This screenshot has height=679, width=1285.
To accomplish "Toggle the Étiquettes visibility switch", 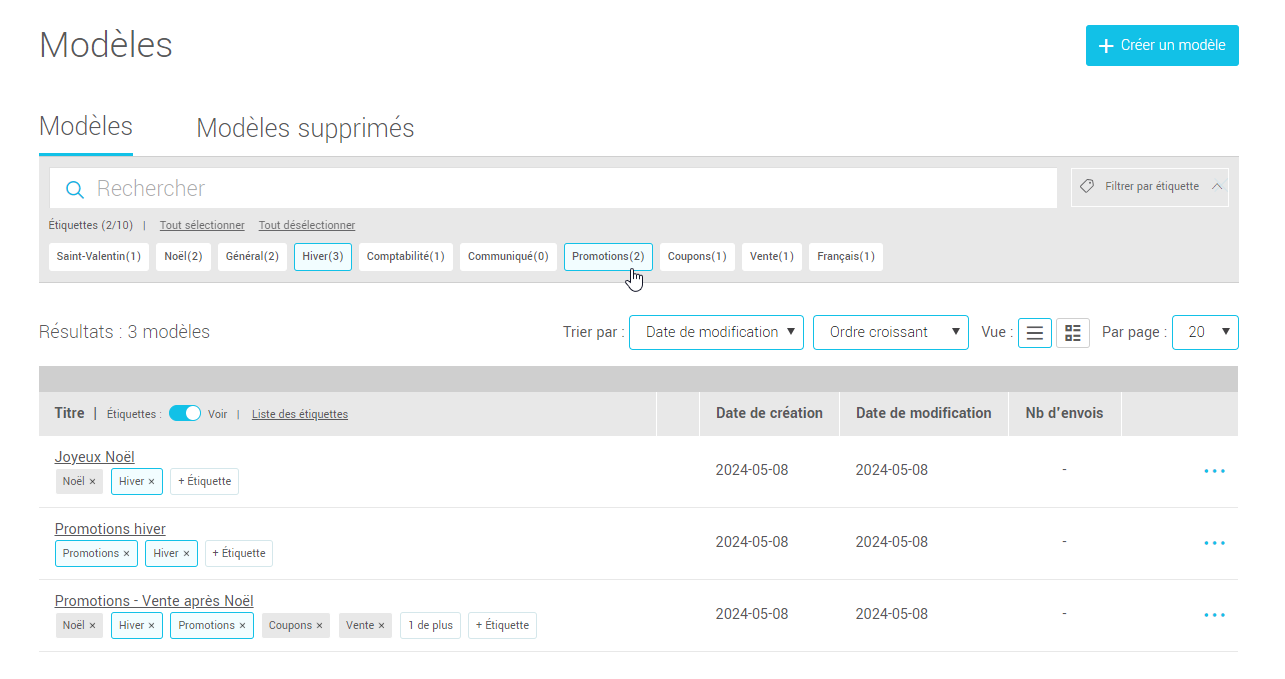I will [x=185, y=414].
